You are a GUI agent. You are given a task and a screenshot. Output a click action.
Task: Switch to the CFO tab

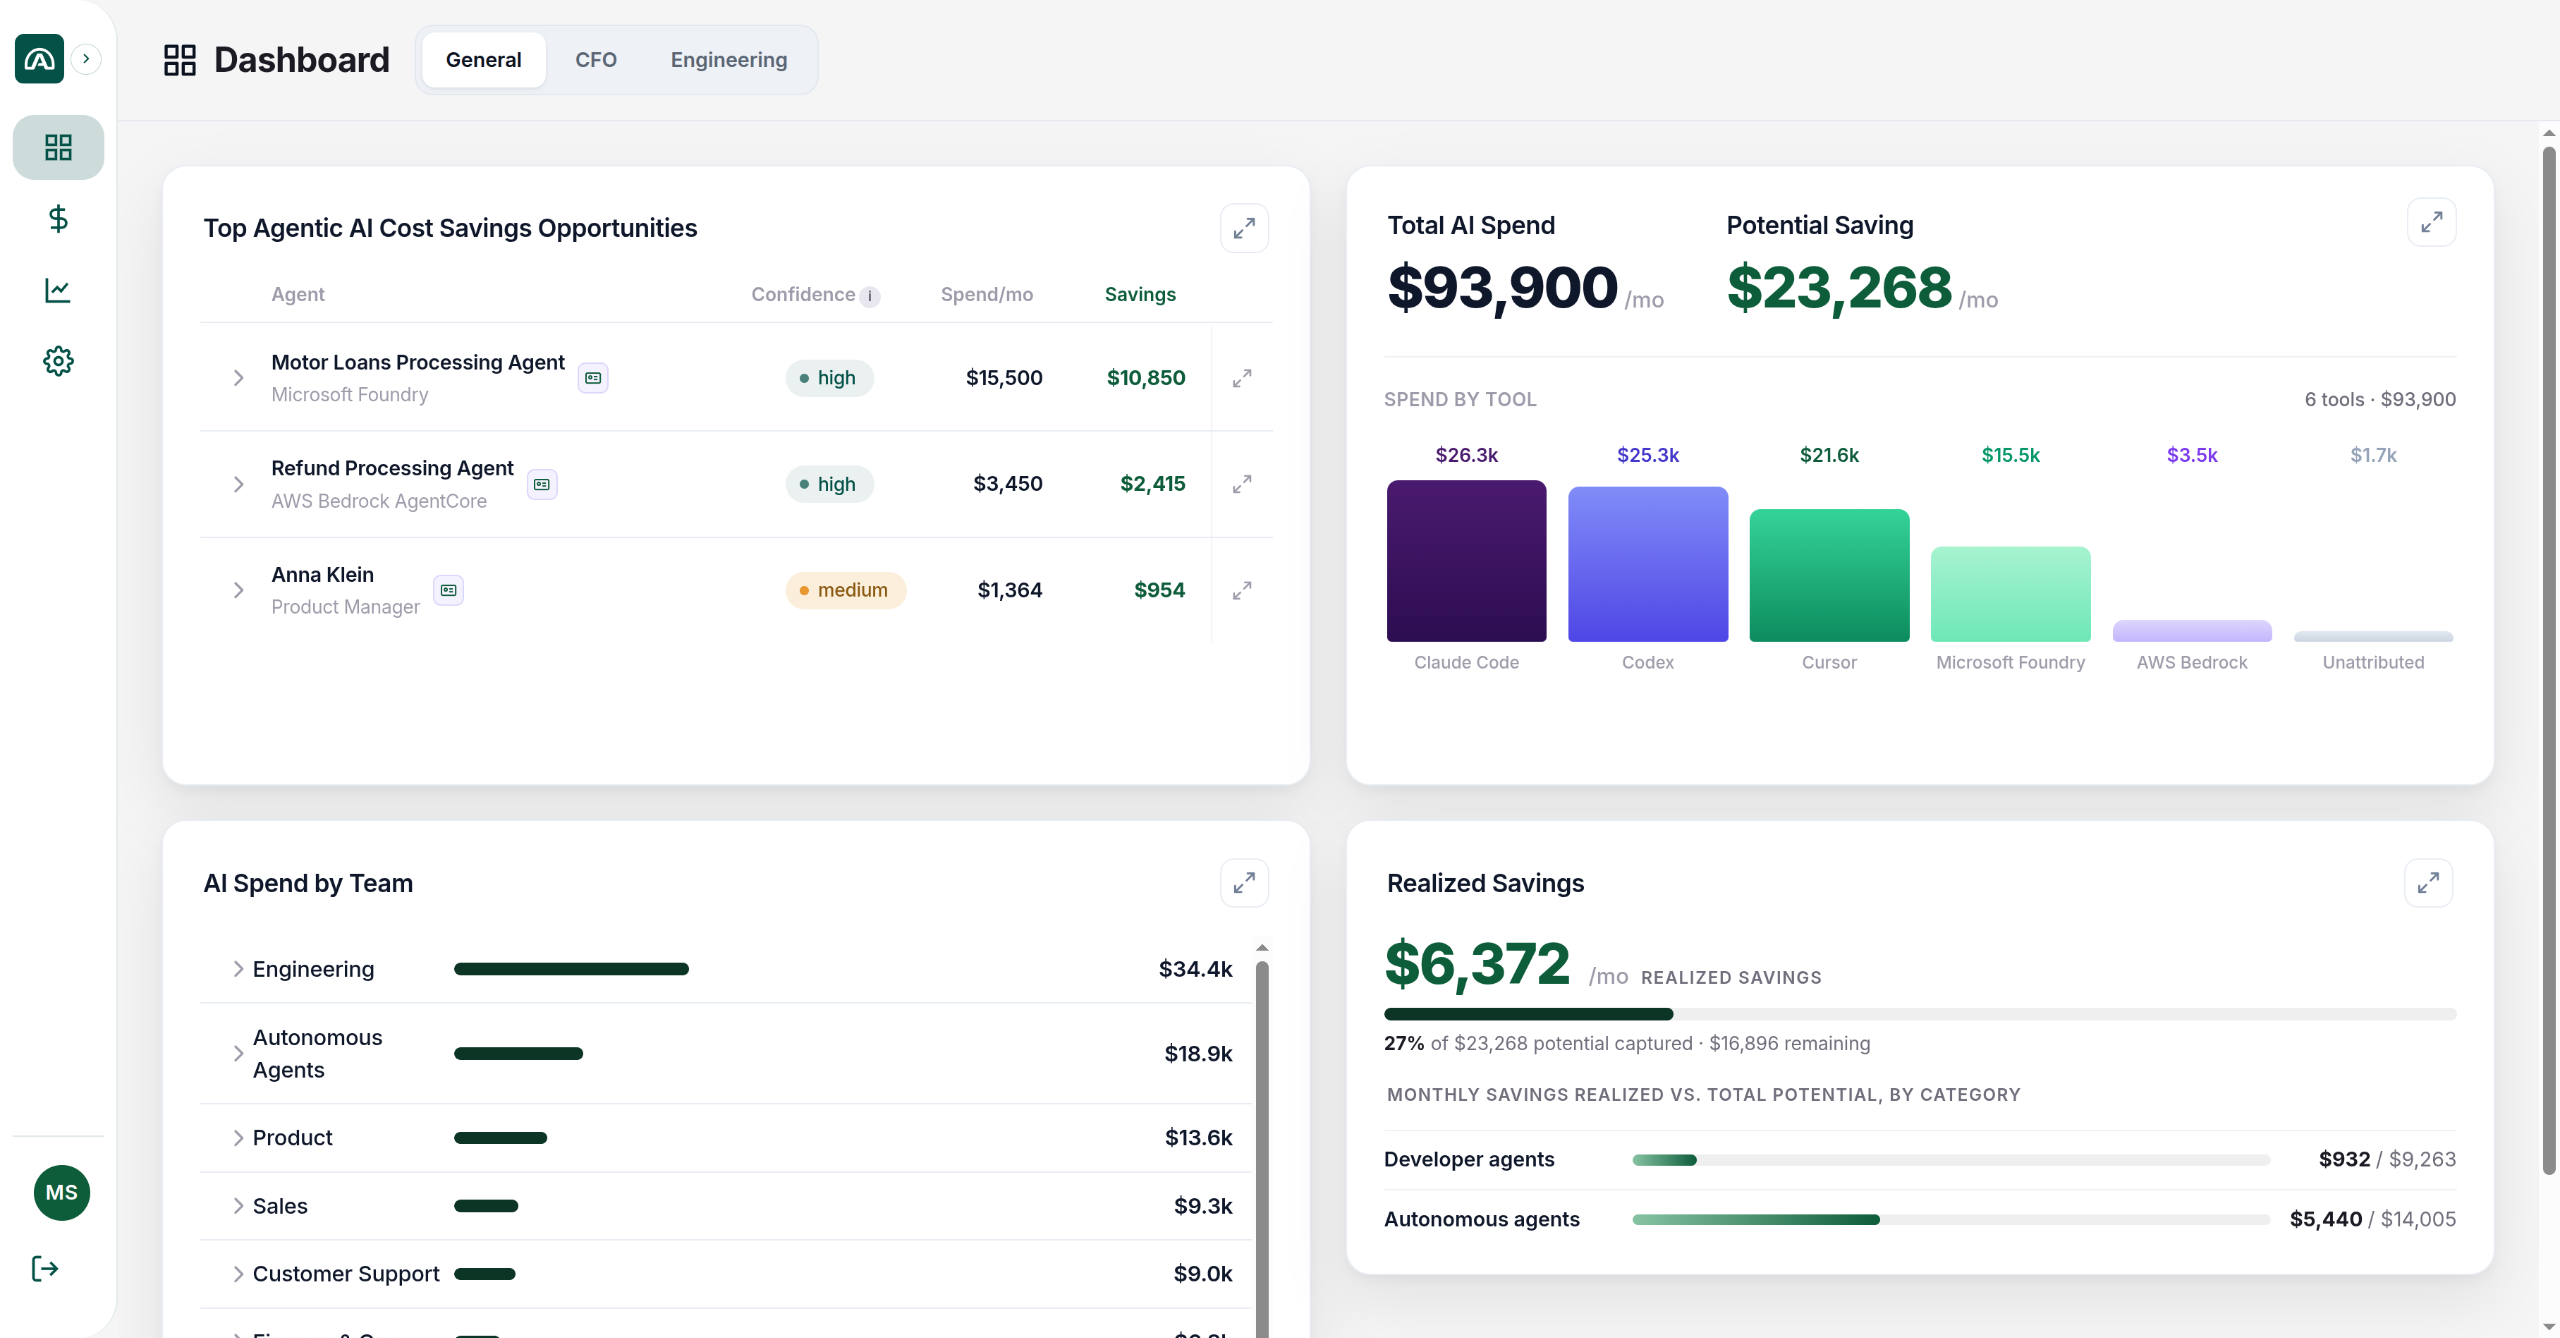coord(596,60)
